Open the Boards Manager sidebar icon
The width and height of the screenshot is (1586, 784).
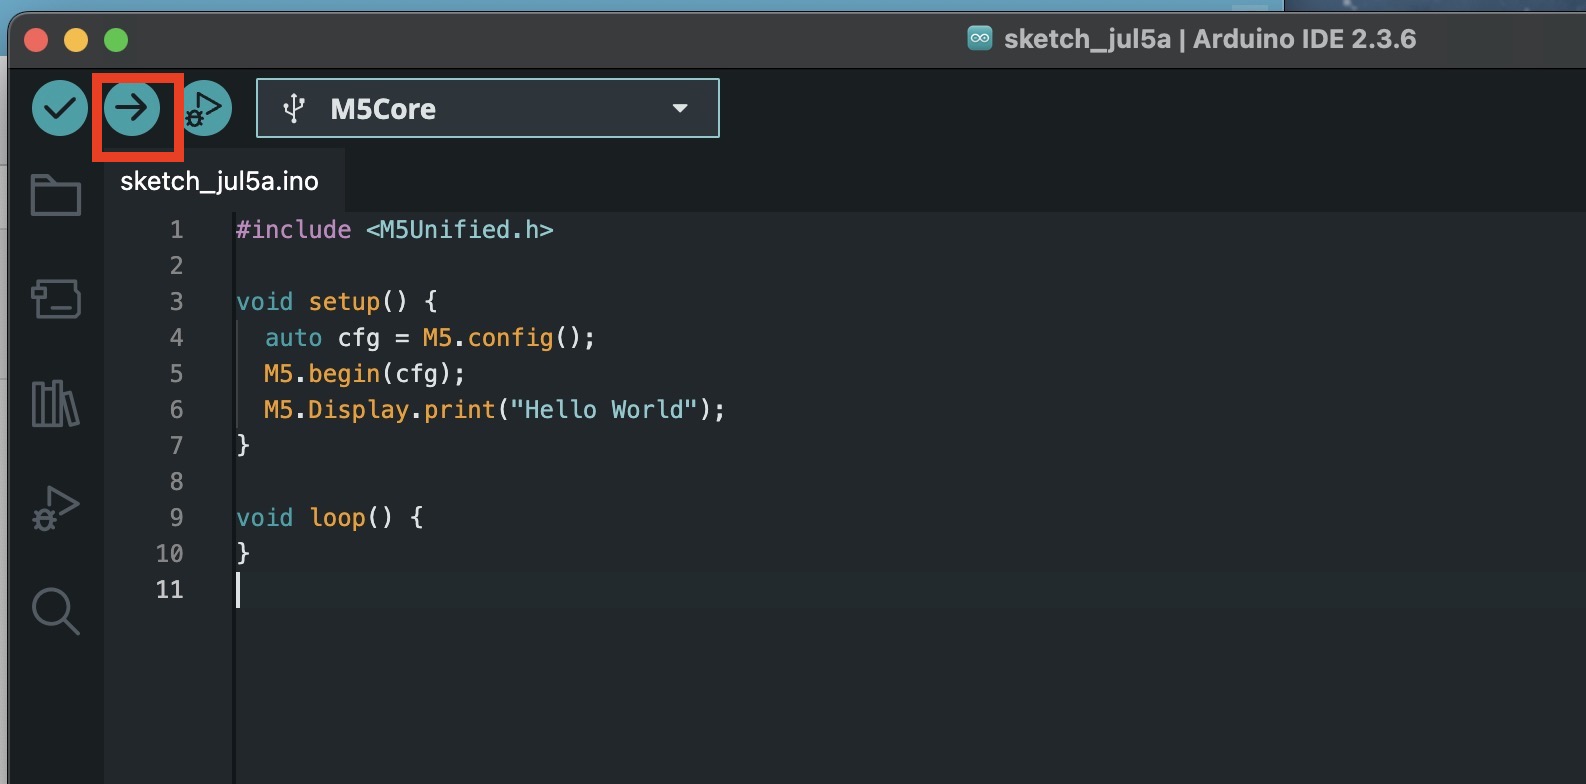(56, 299)
